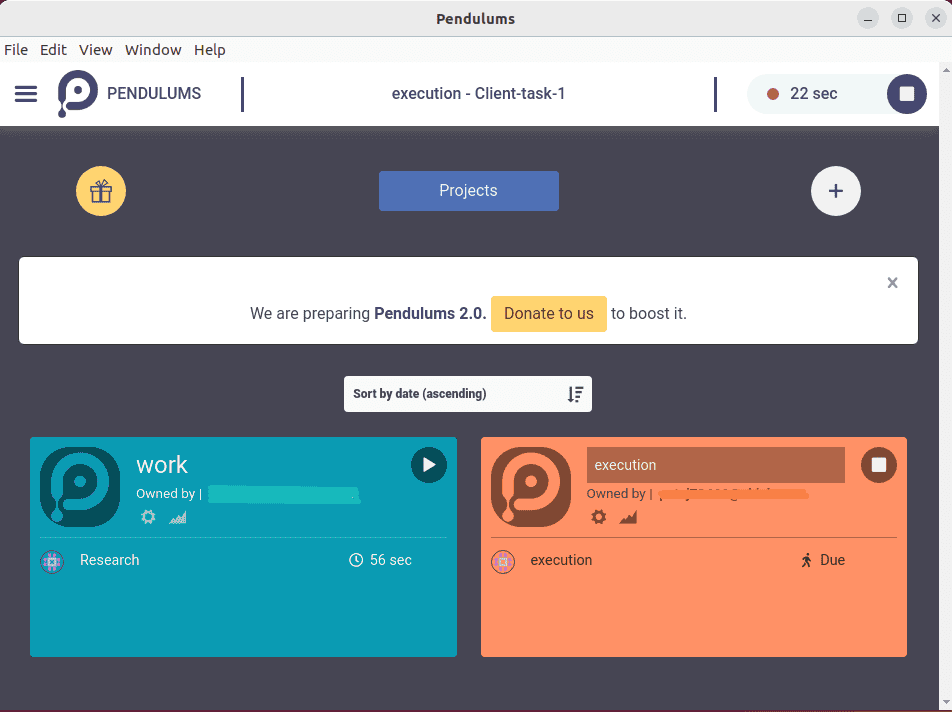Select the 'work' project title
The image size is (952, 712).
(x=162, y=465)
